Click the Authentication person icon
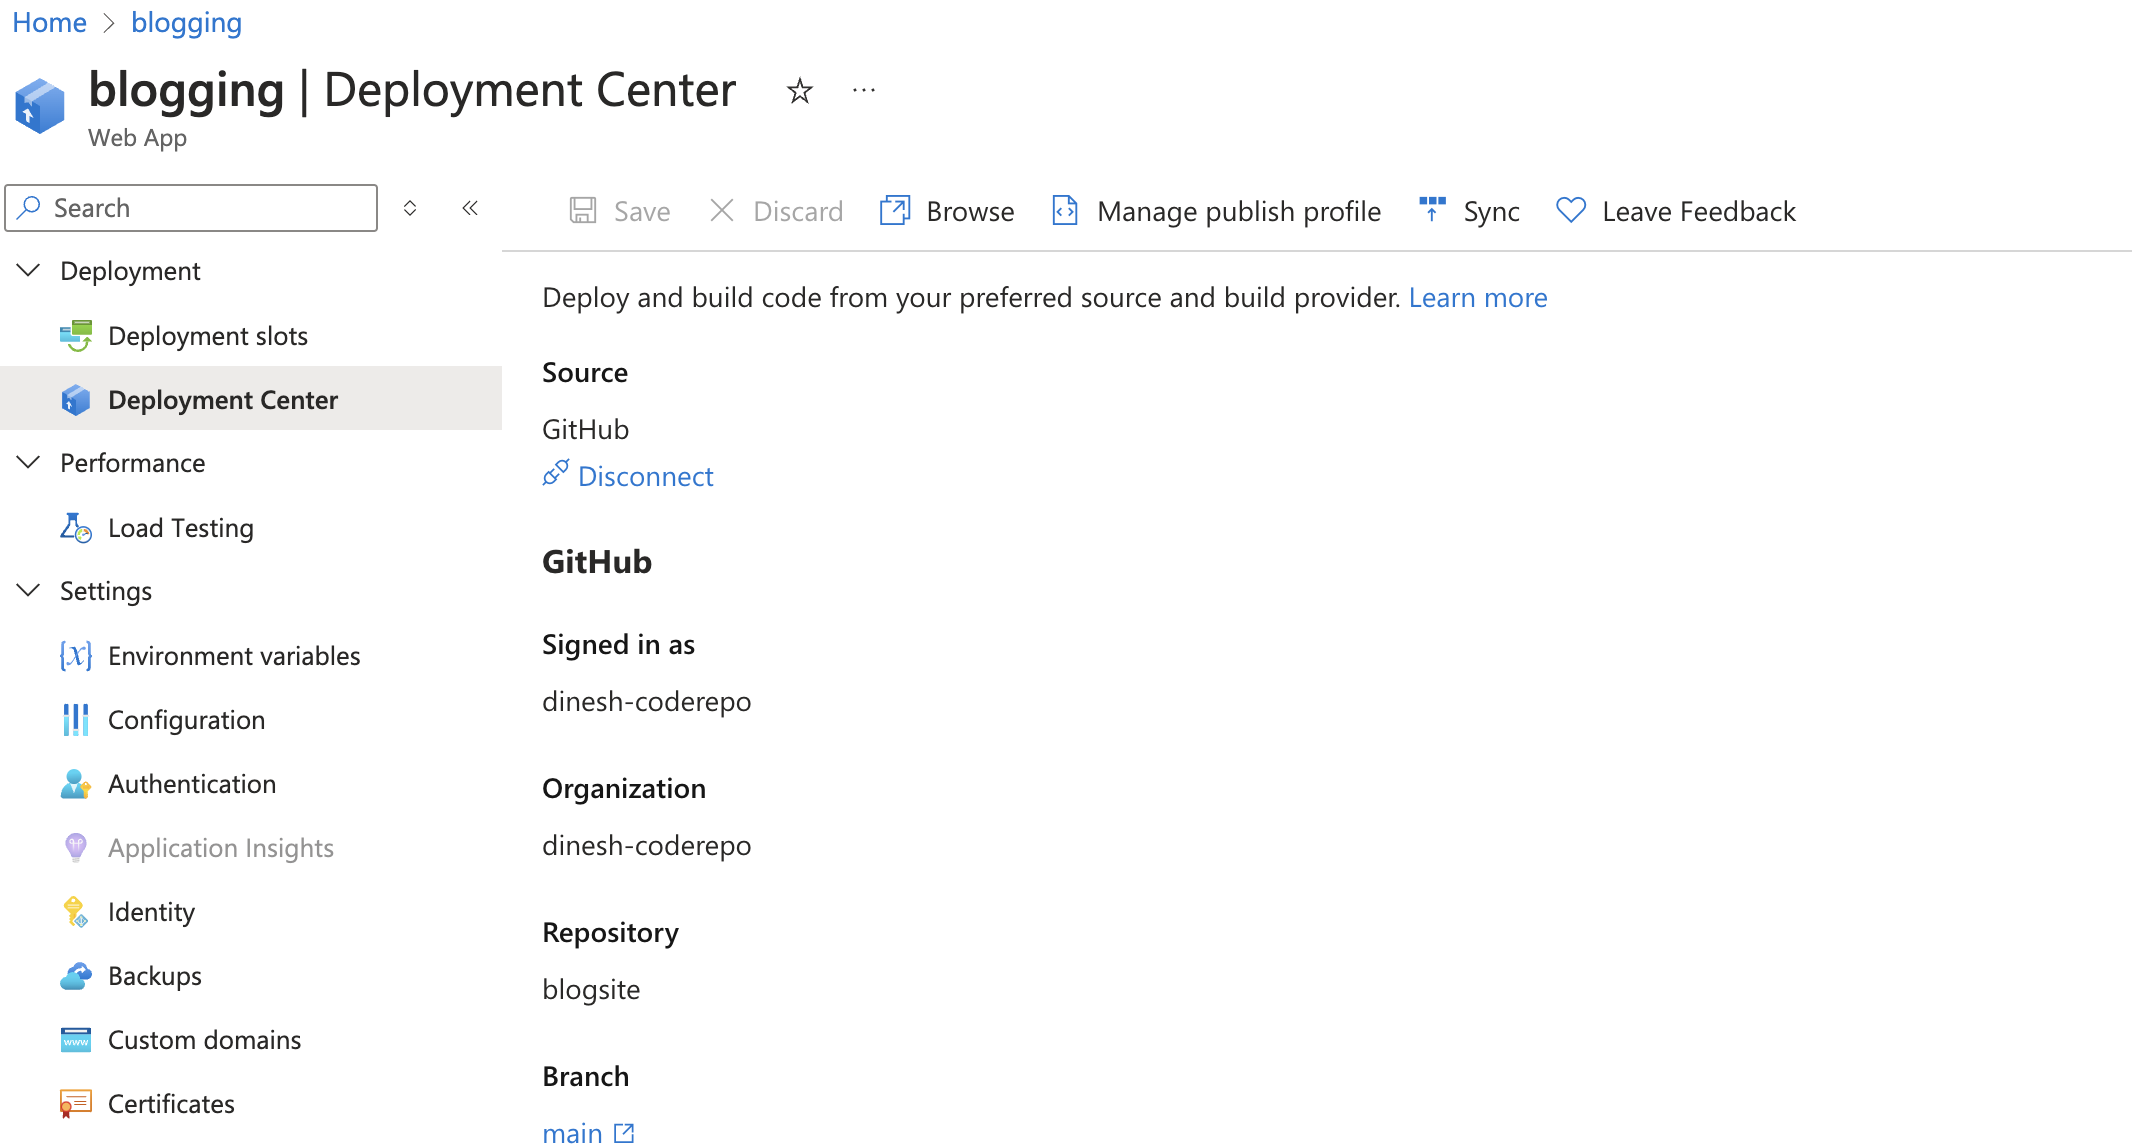Screen dimensions: 2132x1148 [x=76, y=783]
